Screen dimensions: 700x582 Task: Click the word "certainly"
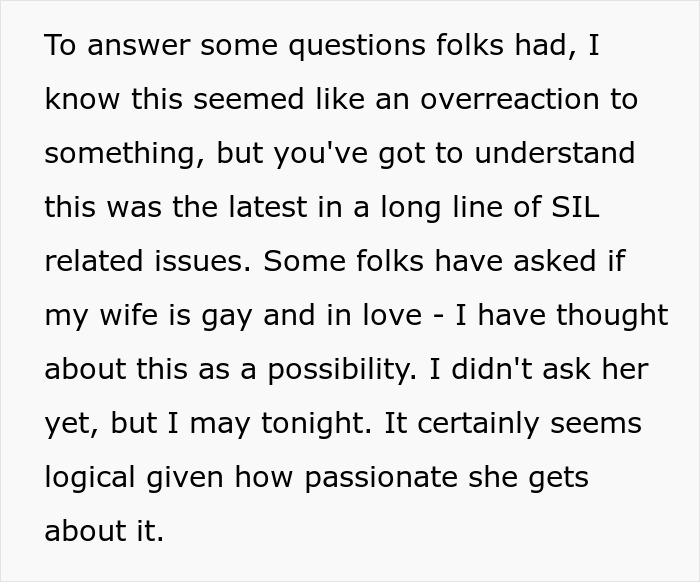coord(478,424)
